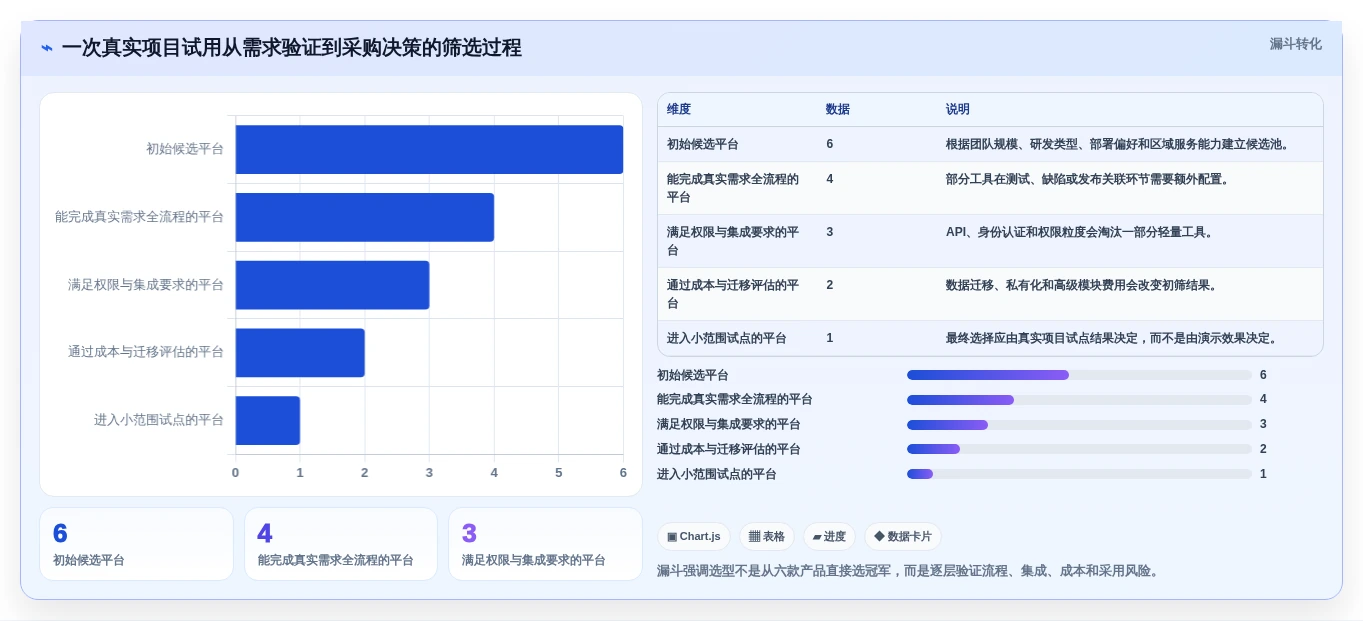The height and width of the screenshot is (621, 1363).
Task: Click the 进入小范围试点的平台 chart bar
Action: pyautogui.click(x=268, y=420)
